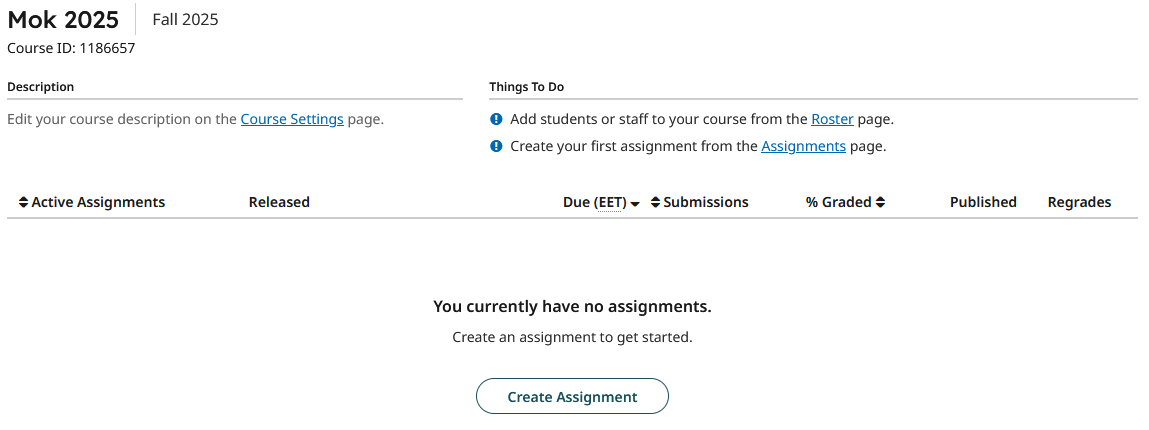The image size is (1149, 430).
Task: Click the Regrades column header
Action: point(1079,202)
